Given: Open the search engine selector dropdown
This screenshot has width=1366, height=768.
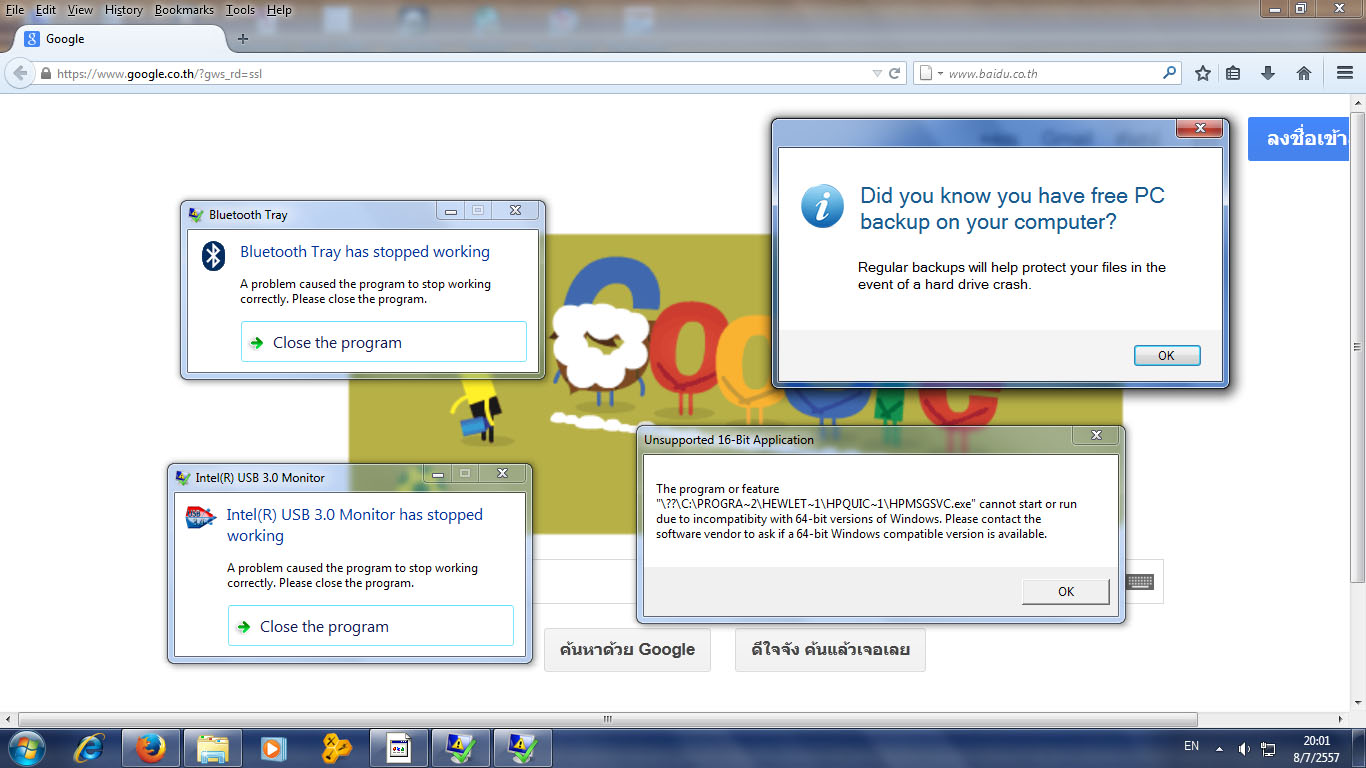Looking at the screenshot, I should (930, 73).
